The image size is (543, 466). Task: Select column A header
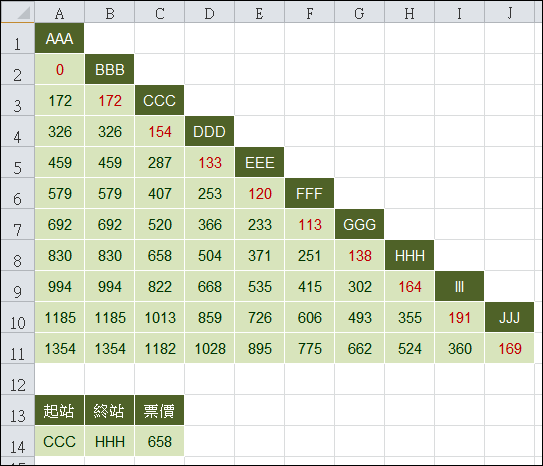point(60,12)
